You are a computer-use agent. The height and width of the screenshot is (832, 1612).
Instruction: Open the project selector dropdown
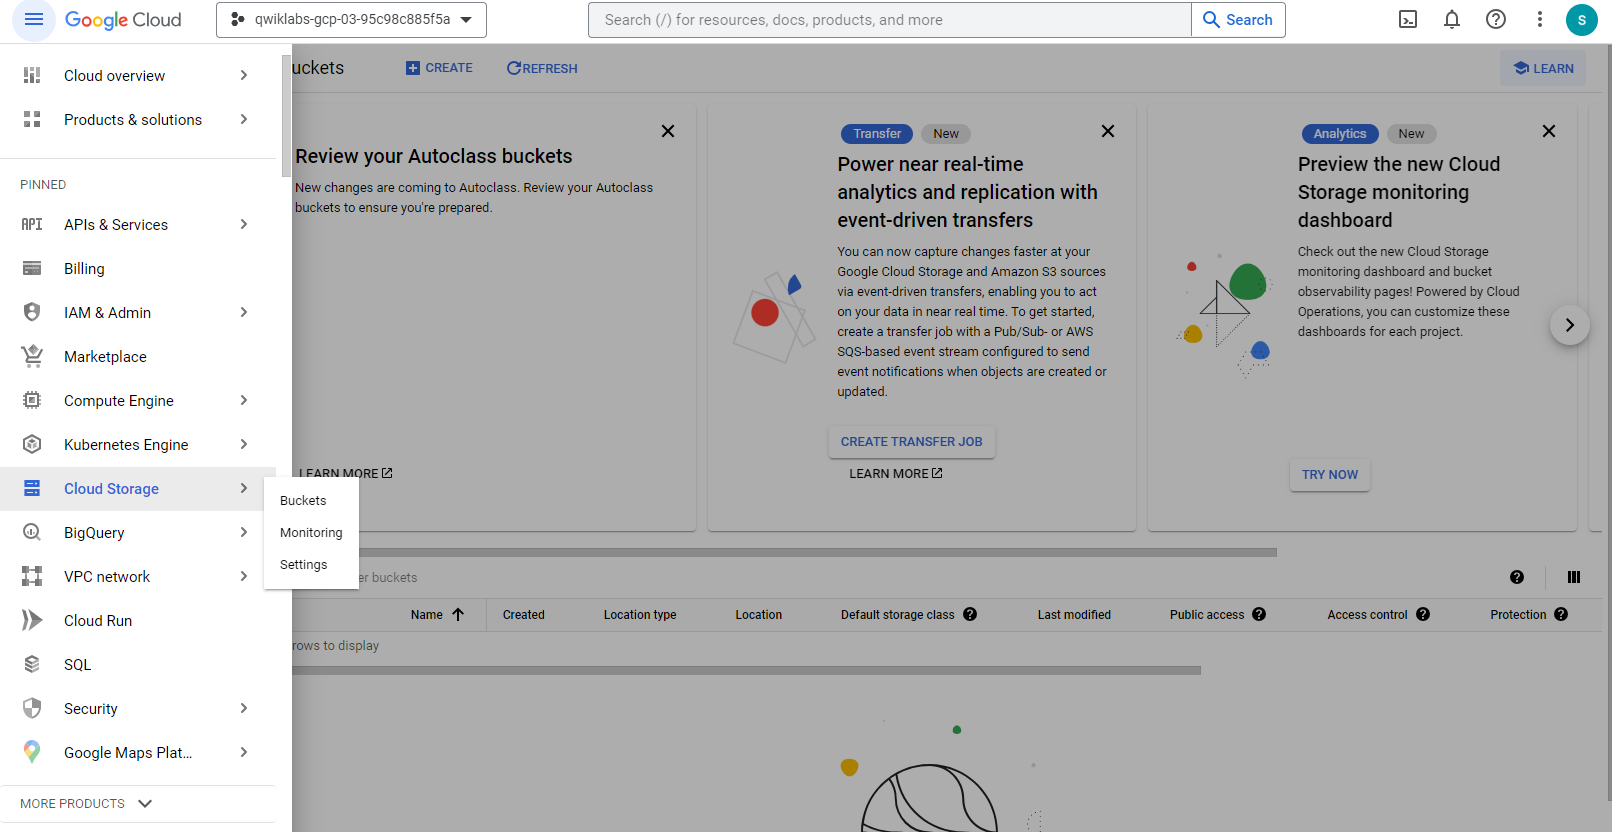pos(351,20)
